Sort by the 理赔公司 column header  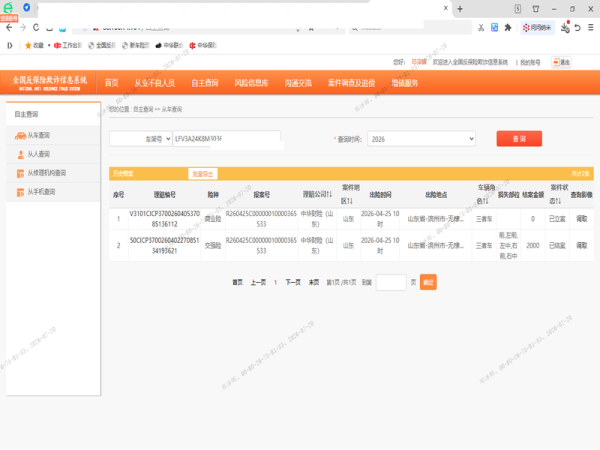point(317,194)
